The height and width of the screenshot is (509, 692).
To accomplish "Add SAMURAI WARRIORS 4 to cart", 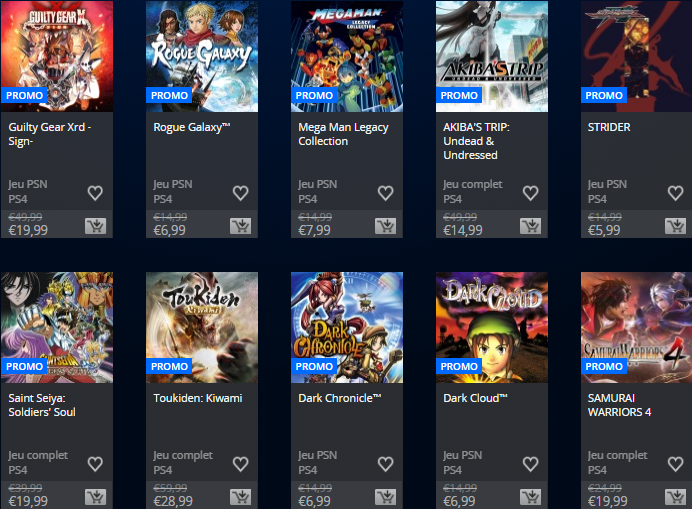I will point(675,497).
